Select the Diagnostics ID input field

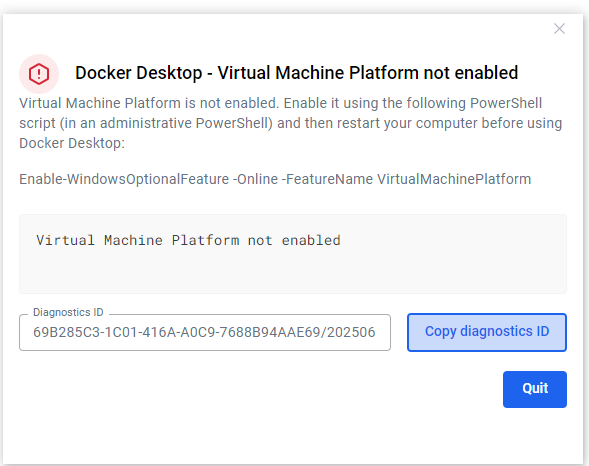pyautogui.click(x=205, y=332)
